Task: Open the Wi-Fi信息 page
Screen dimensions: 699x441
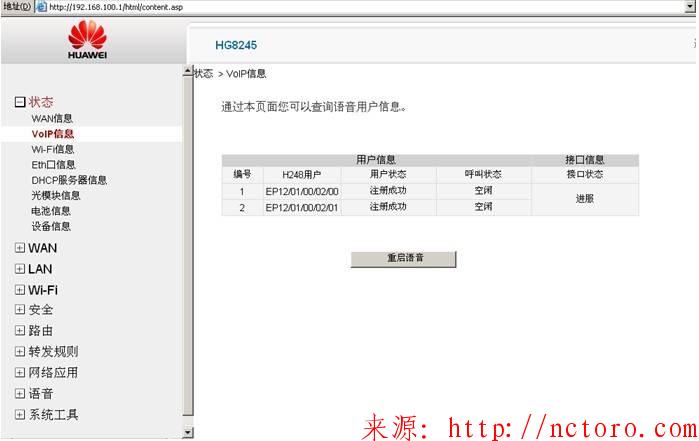Action: (x=53, y=149)
